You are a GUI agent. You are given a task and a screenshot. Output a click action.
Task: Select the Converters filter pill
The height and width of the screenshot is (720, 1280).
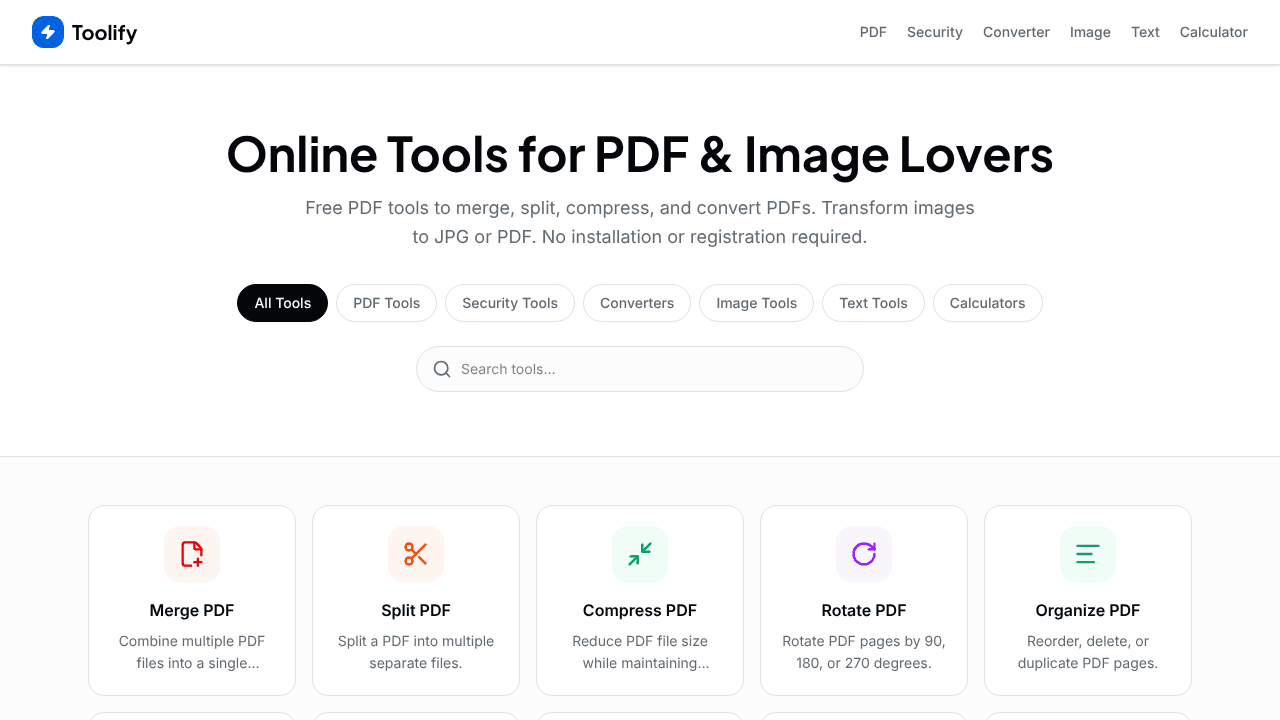[x=637, y=303]
